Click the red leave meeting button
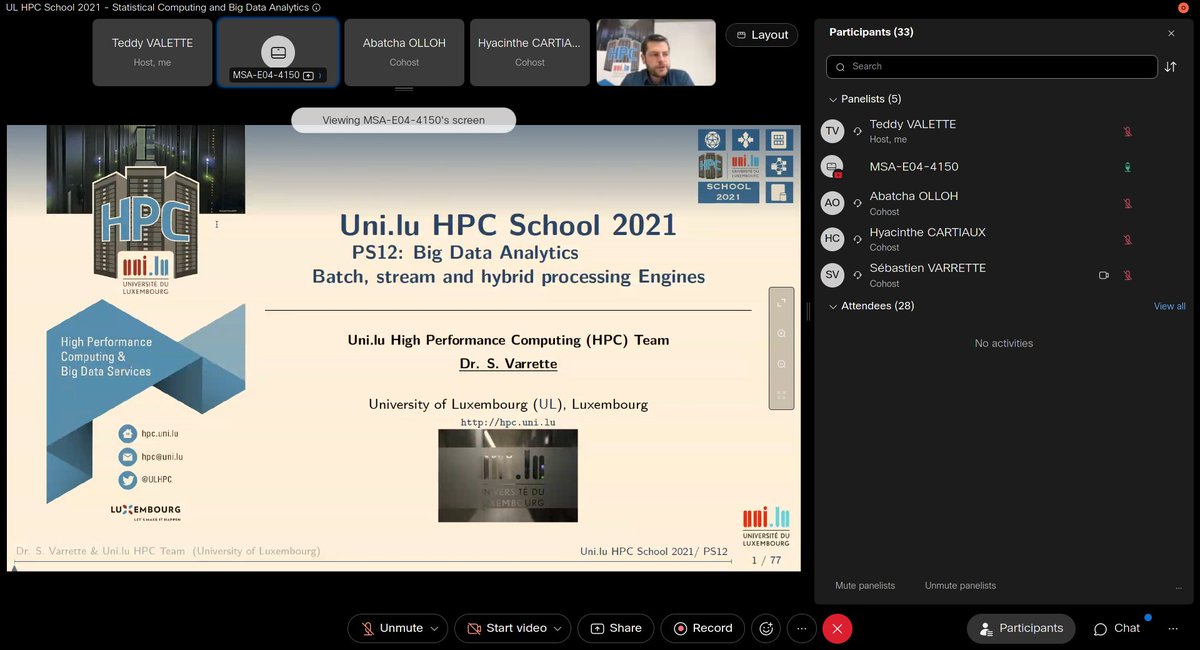The width and height of the screenshot is (1200, 650). 837,628
